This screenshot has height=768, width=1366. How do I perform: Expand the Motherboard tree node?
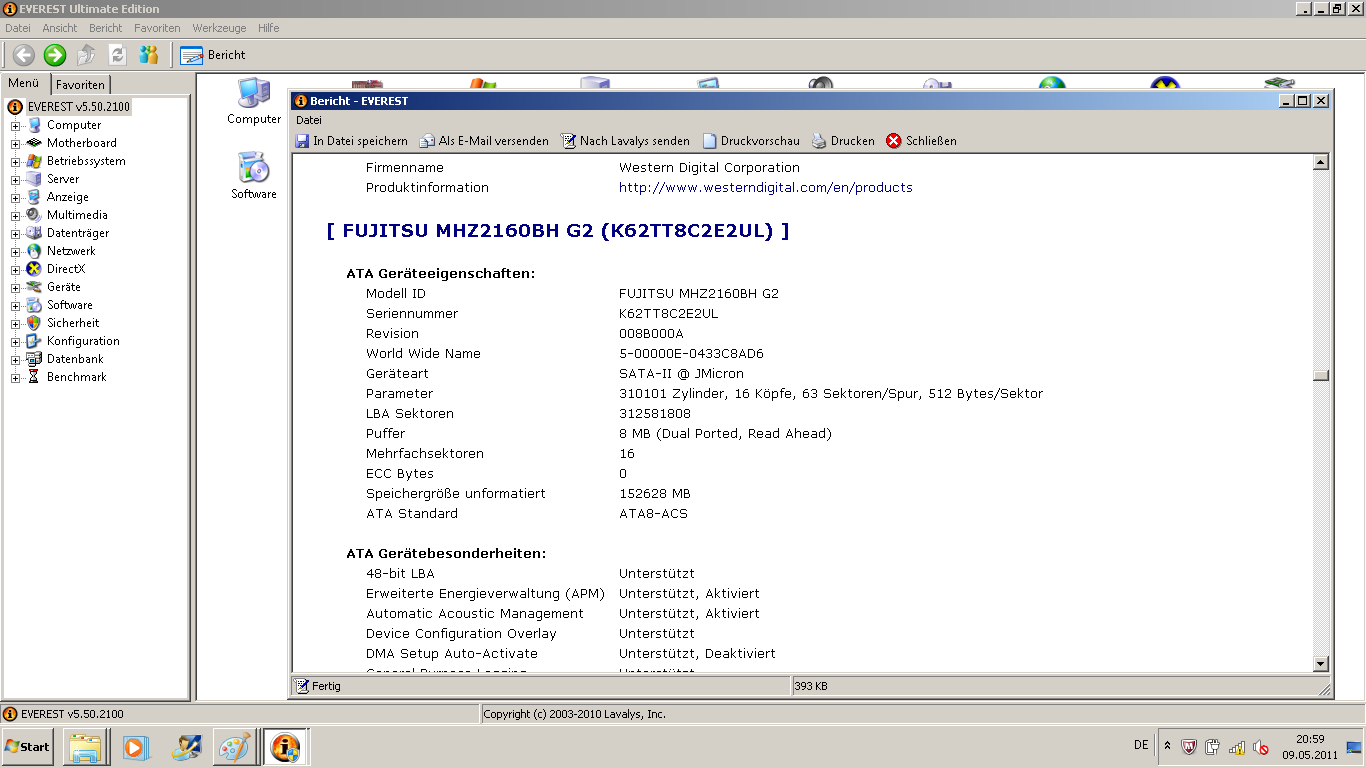pos(16,144)
